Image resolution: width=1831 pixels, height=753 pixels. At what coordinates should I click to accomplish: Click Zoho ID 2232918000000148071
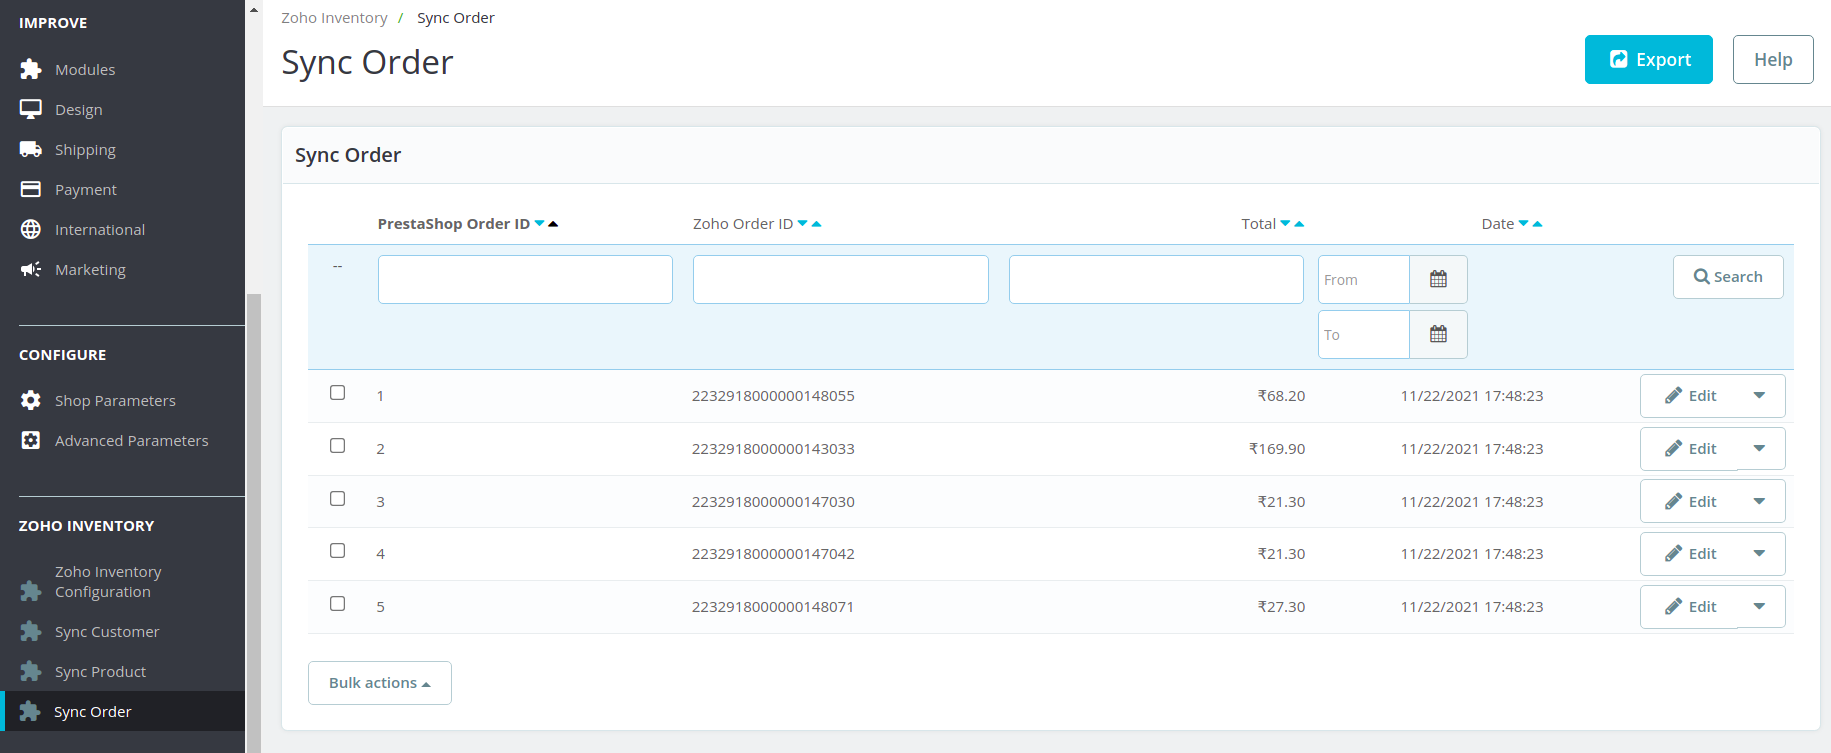pos(773,607)
